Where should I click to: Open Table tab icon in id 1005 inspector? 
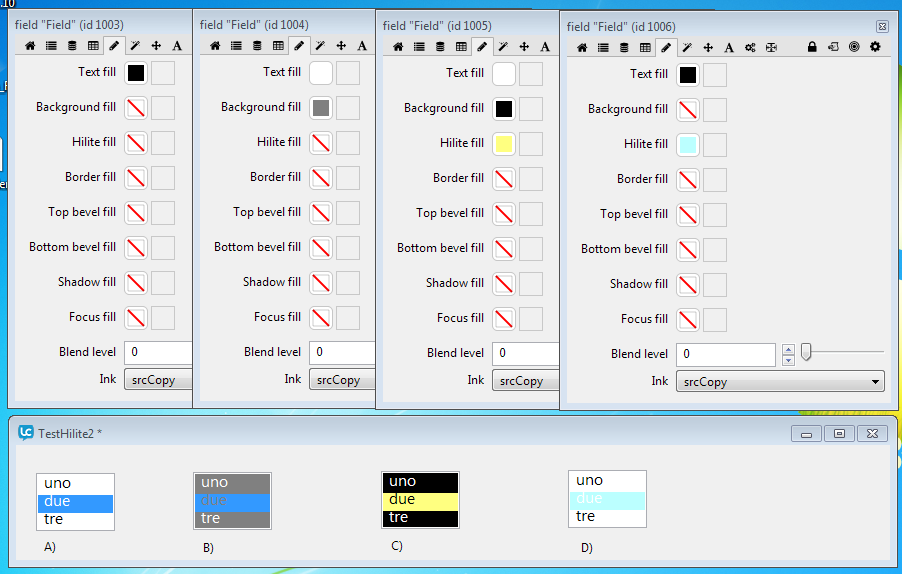(x=461, y=46)
